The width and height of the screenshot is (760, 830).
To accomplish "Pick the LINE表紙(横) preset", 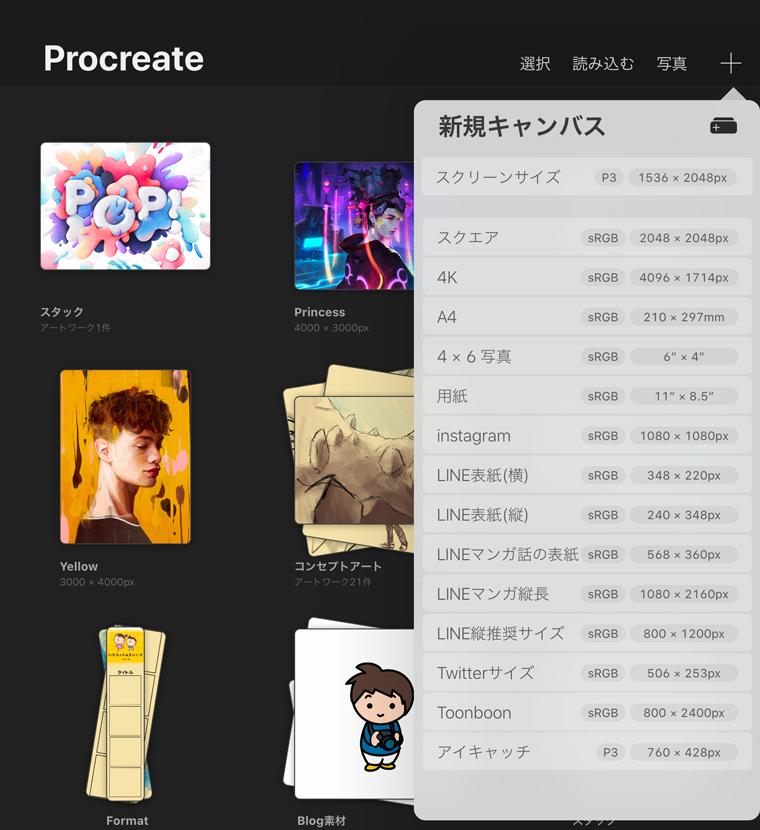I will [x=587, y=475].
